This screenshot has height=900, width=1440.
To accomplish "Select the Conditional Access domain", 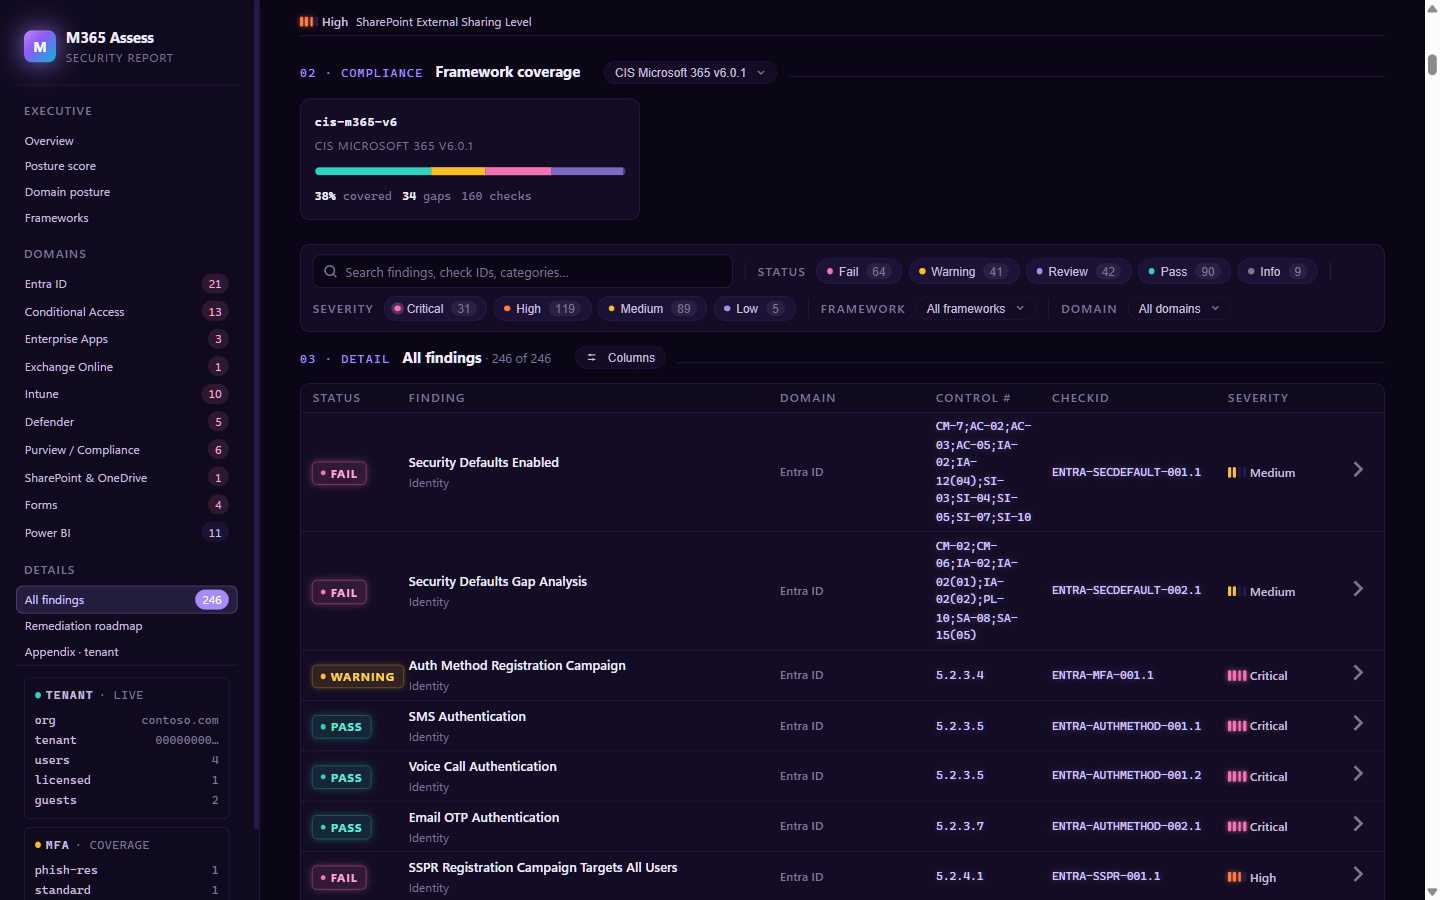I will tap(126, 312).
